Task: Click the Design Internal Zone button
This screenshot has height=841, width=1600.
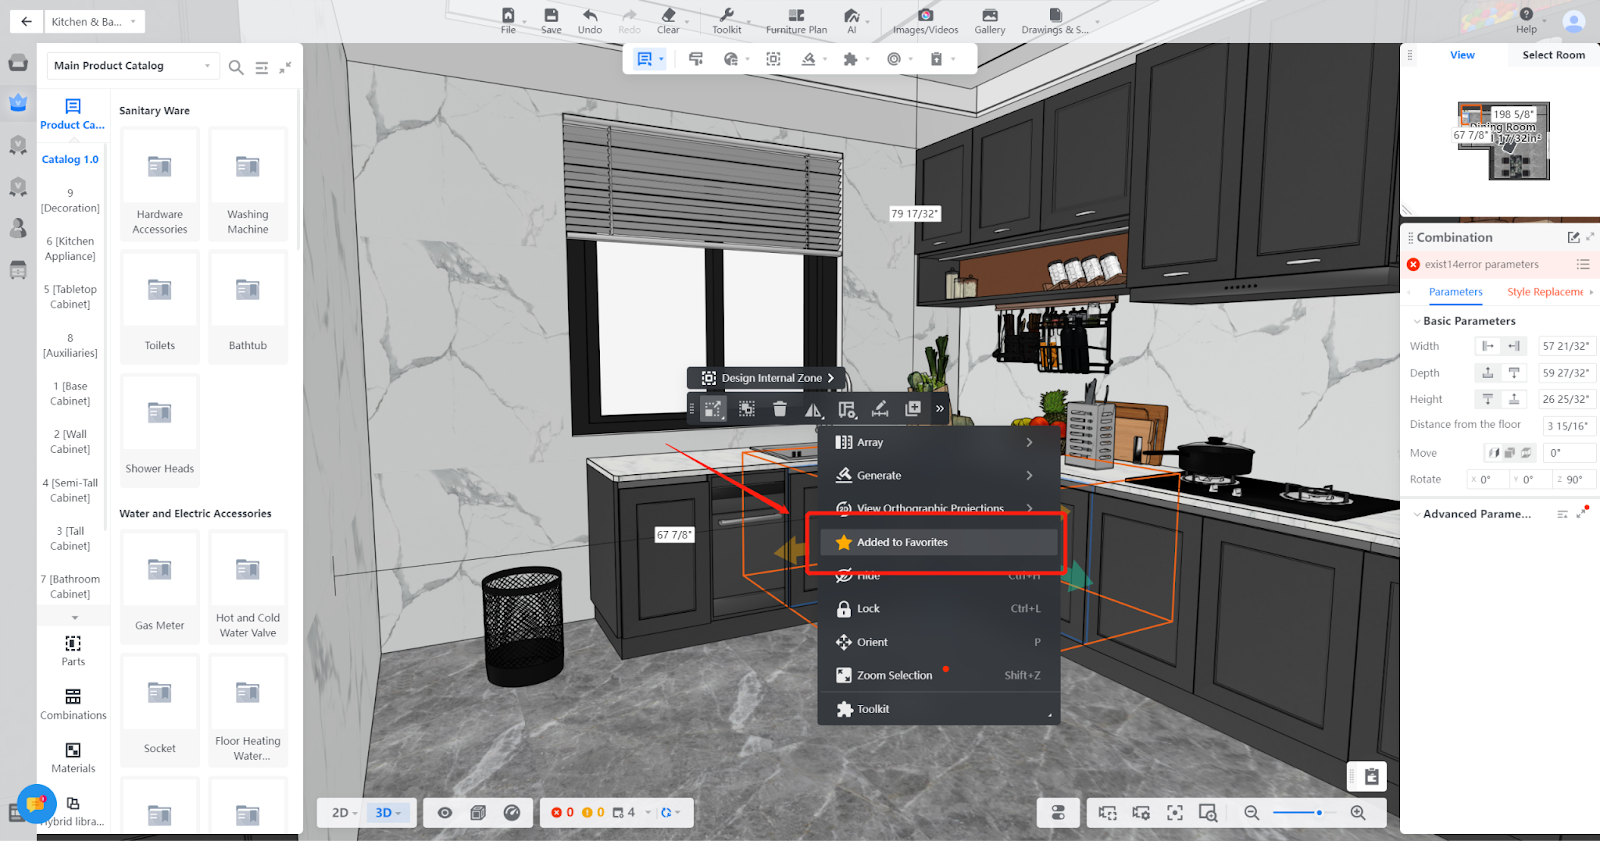Action: click(766, 378)
